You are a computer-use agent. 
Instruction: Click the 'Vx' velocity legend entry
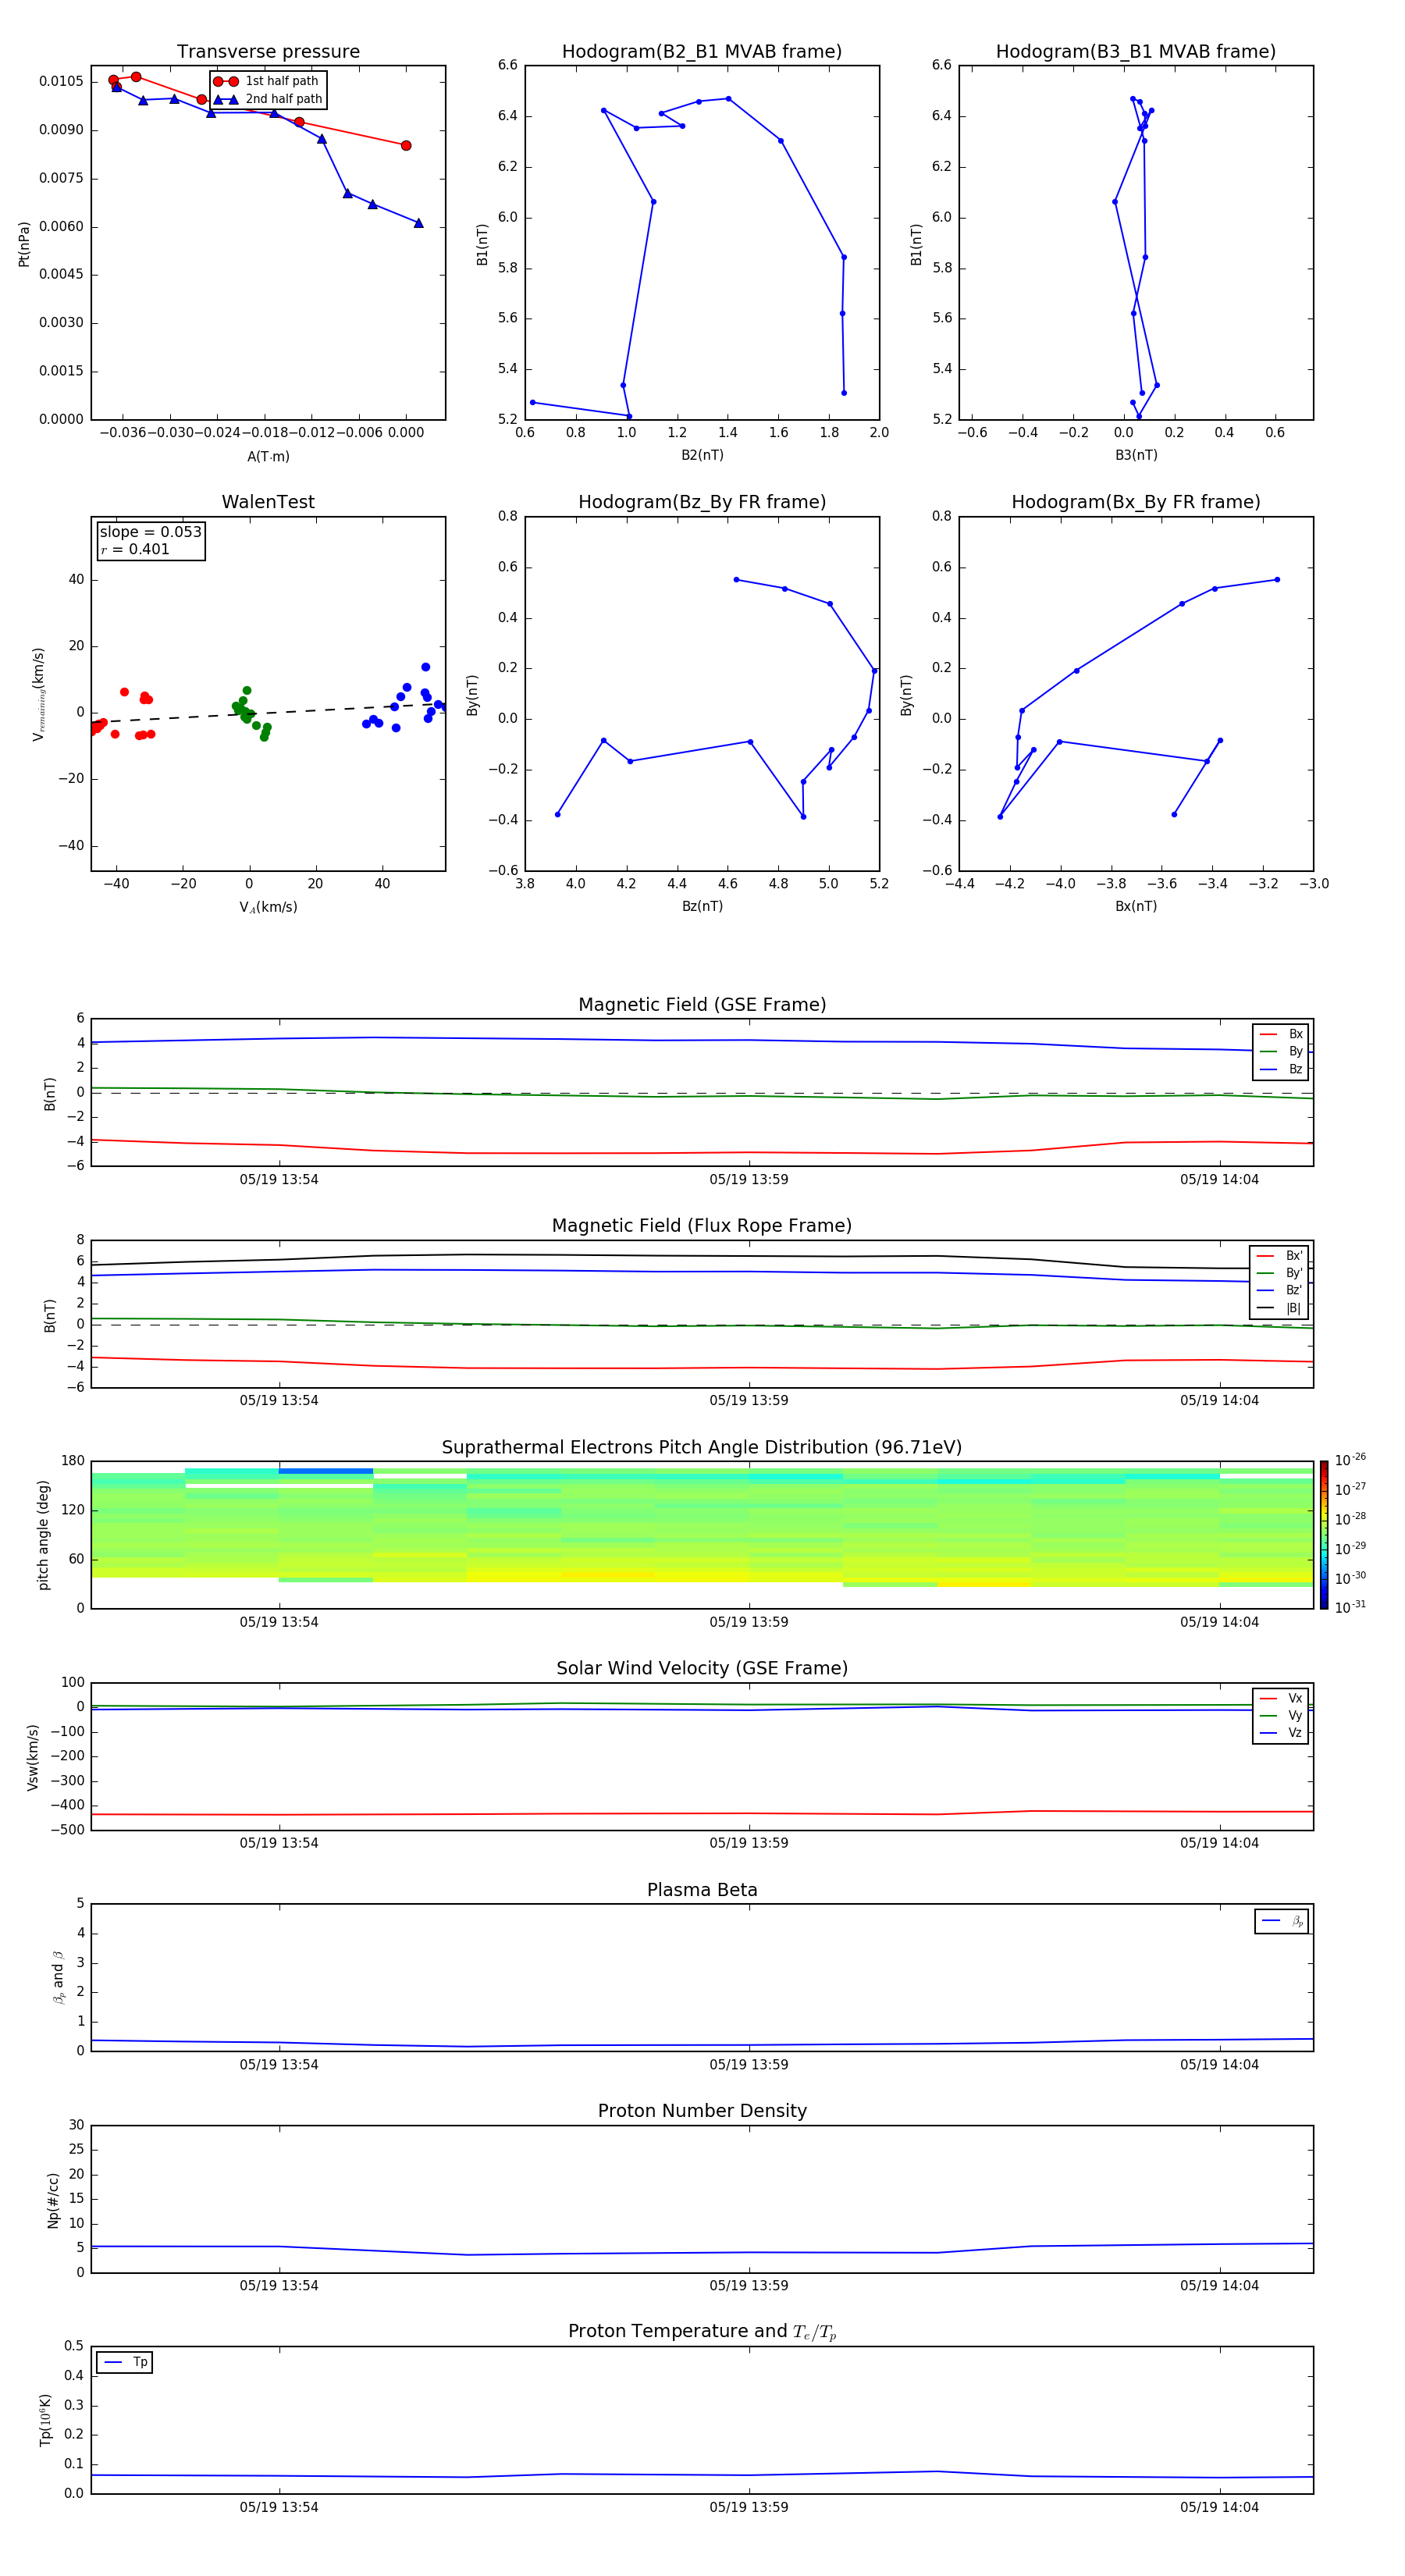1281,1698
